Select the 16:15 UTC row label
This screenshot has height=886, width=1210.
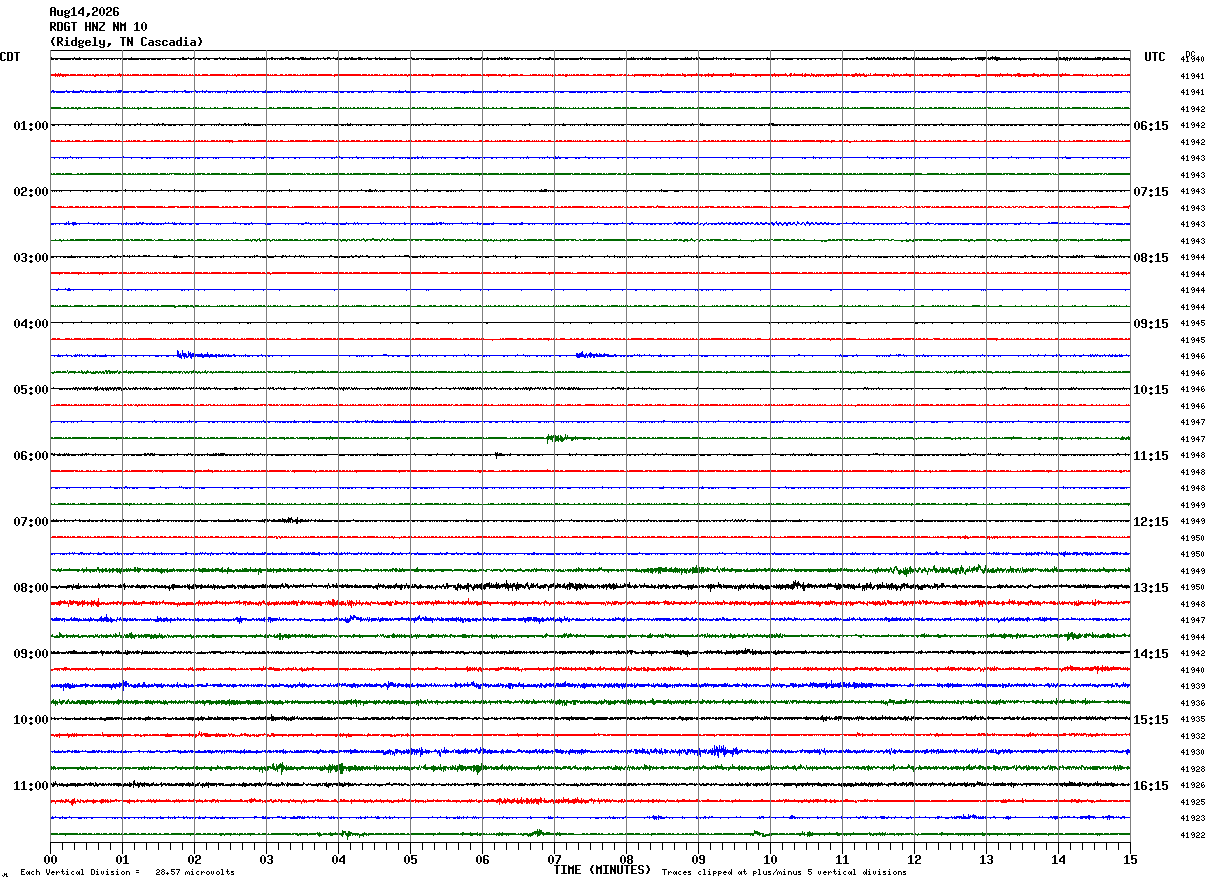(x=1151, y=786)
